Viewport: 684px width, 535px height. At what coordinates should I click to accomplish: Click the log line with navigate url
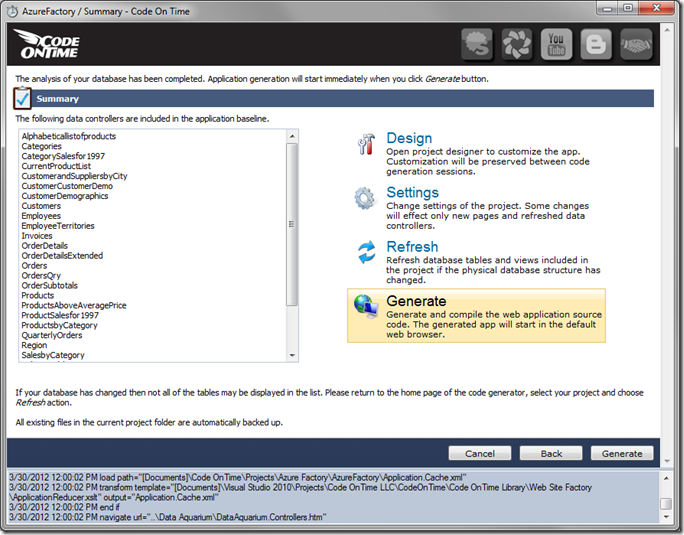click(x=168, y=518)
